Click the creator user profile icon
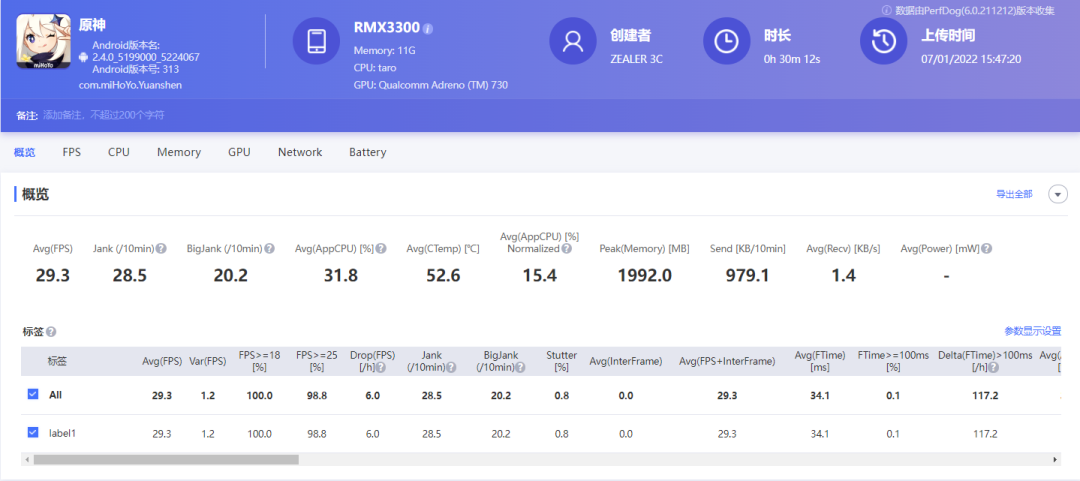Viewport: 1080px width, 481px height. [572, 41]
